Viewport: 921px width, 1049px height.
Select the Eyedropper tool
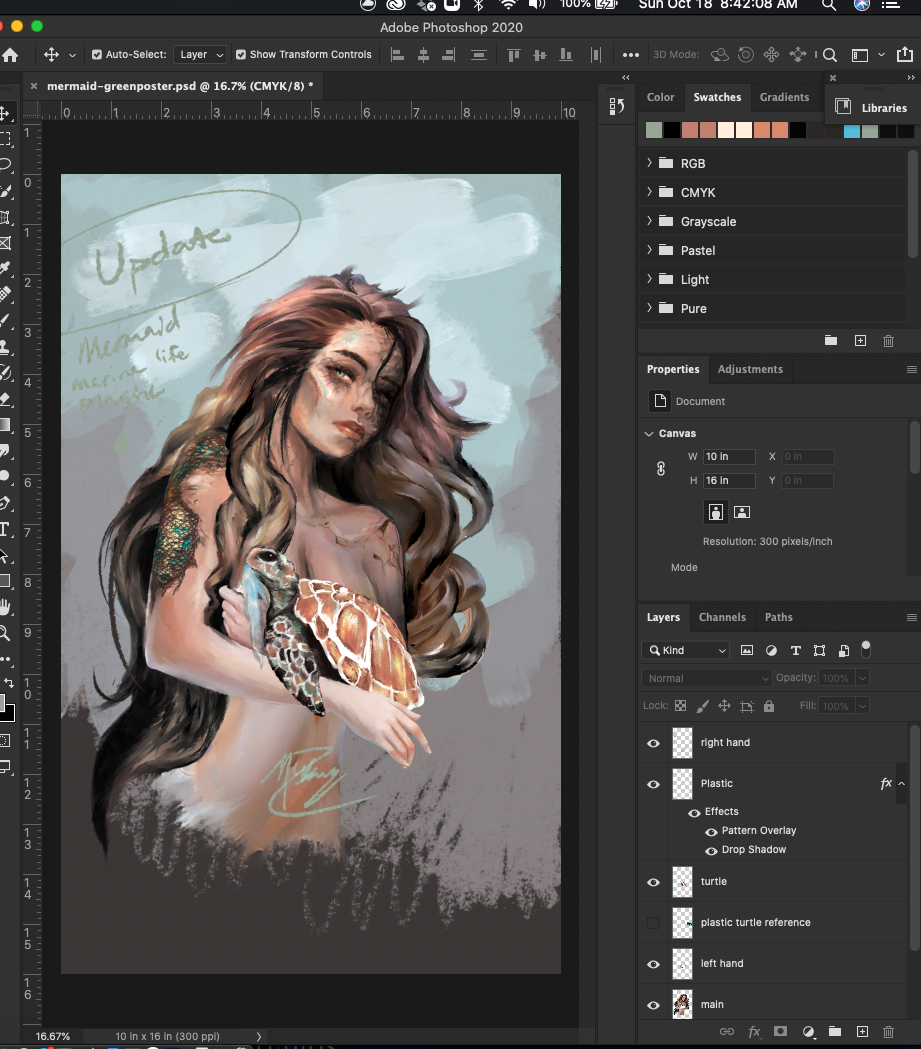(5, 269)
